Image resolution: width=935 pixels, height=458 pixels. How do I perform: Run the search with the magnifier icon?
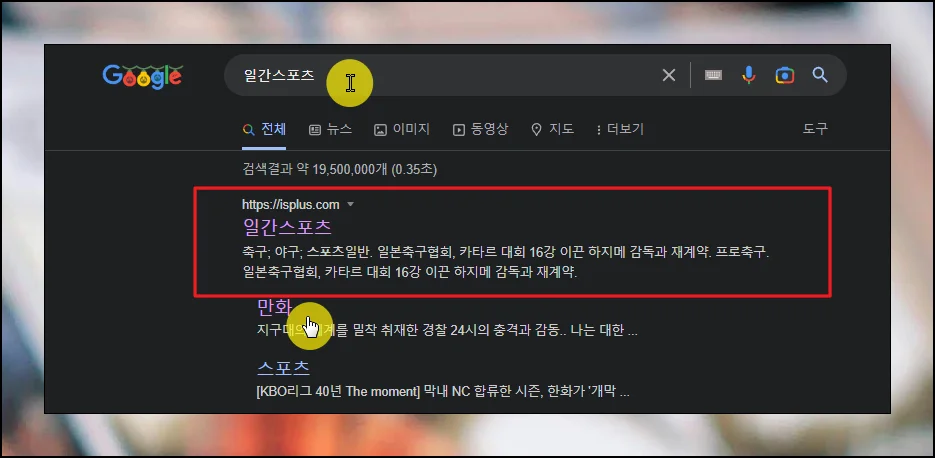click(820, 75)
